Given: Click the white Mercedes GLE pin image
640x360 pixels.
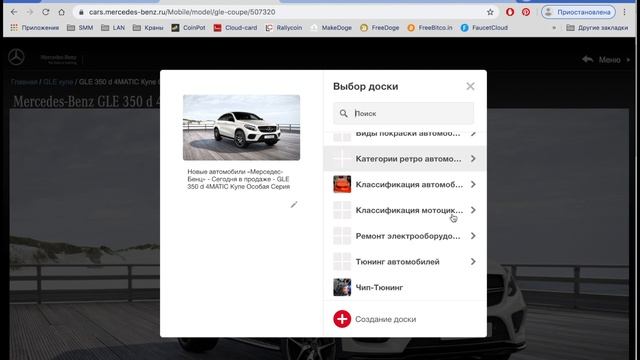Looking at the screenshot, I should (241, 127).
